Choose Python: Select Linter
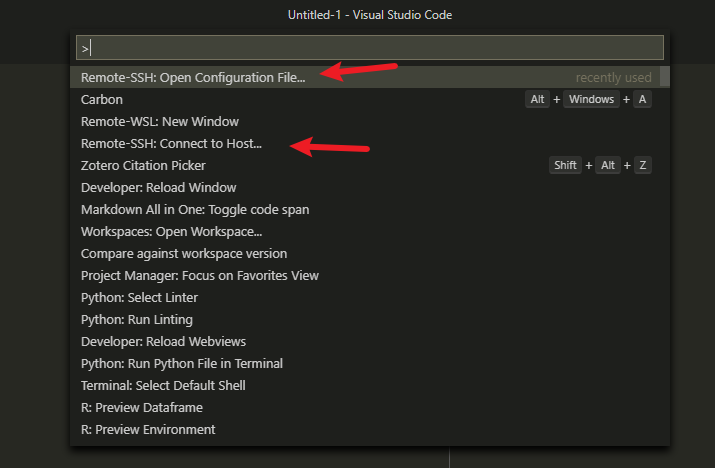Screen dimensions: 715x468 (369, 297)
